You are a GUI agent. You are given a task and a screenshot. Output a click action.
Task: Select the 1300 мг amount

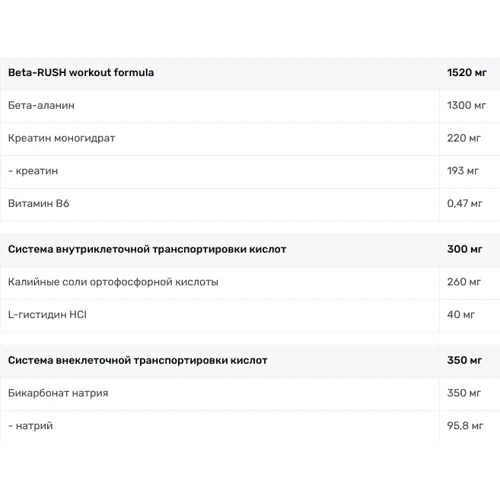click(x=466, y=105)
